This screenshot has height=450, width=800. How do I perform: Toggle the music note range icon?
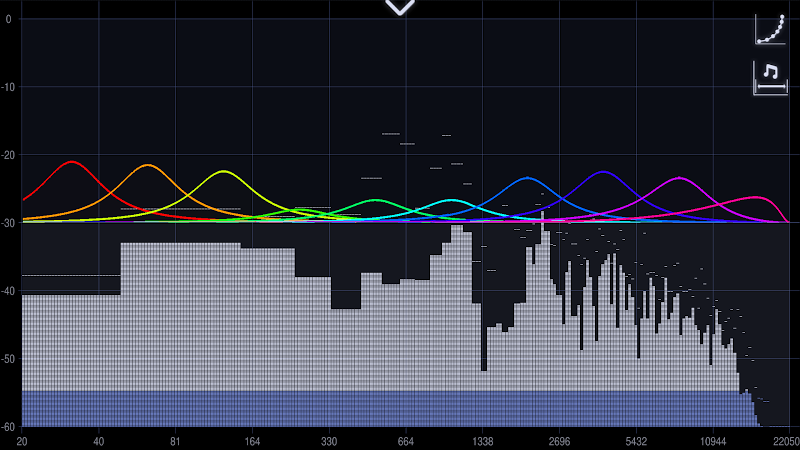(x=770, y=78)
